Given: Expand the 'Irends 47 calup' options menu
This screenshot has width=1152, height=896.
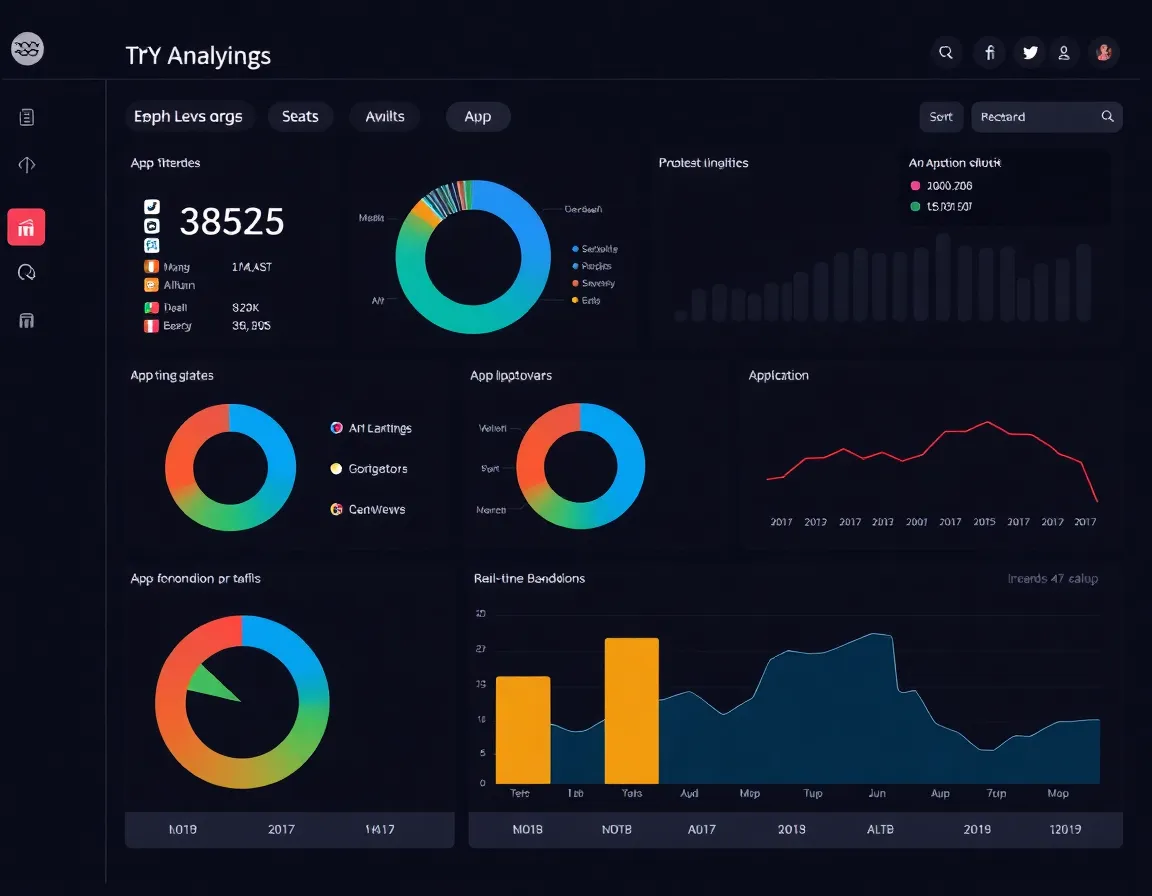Looking at the screenshot, I should tap(1053, 578).
